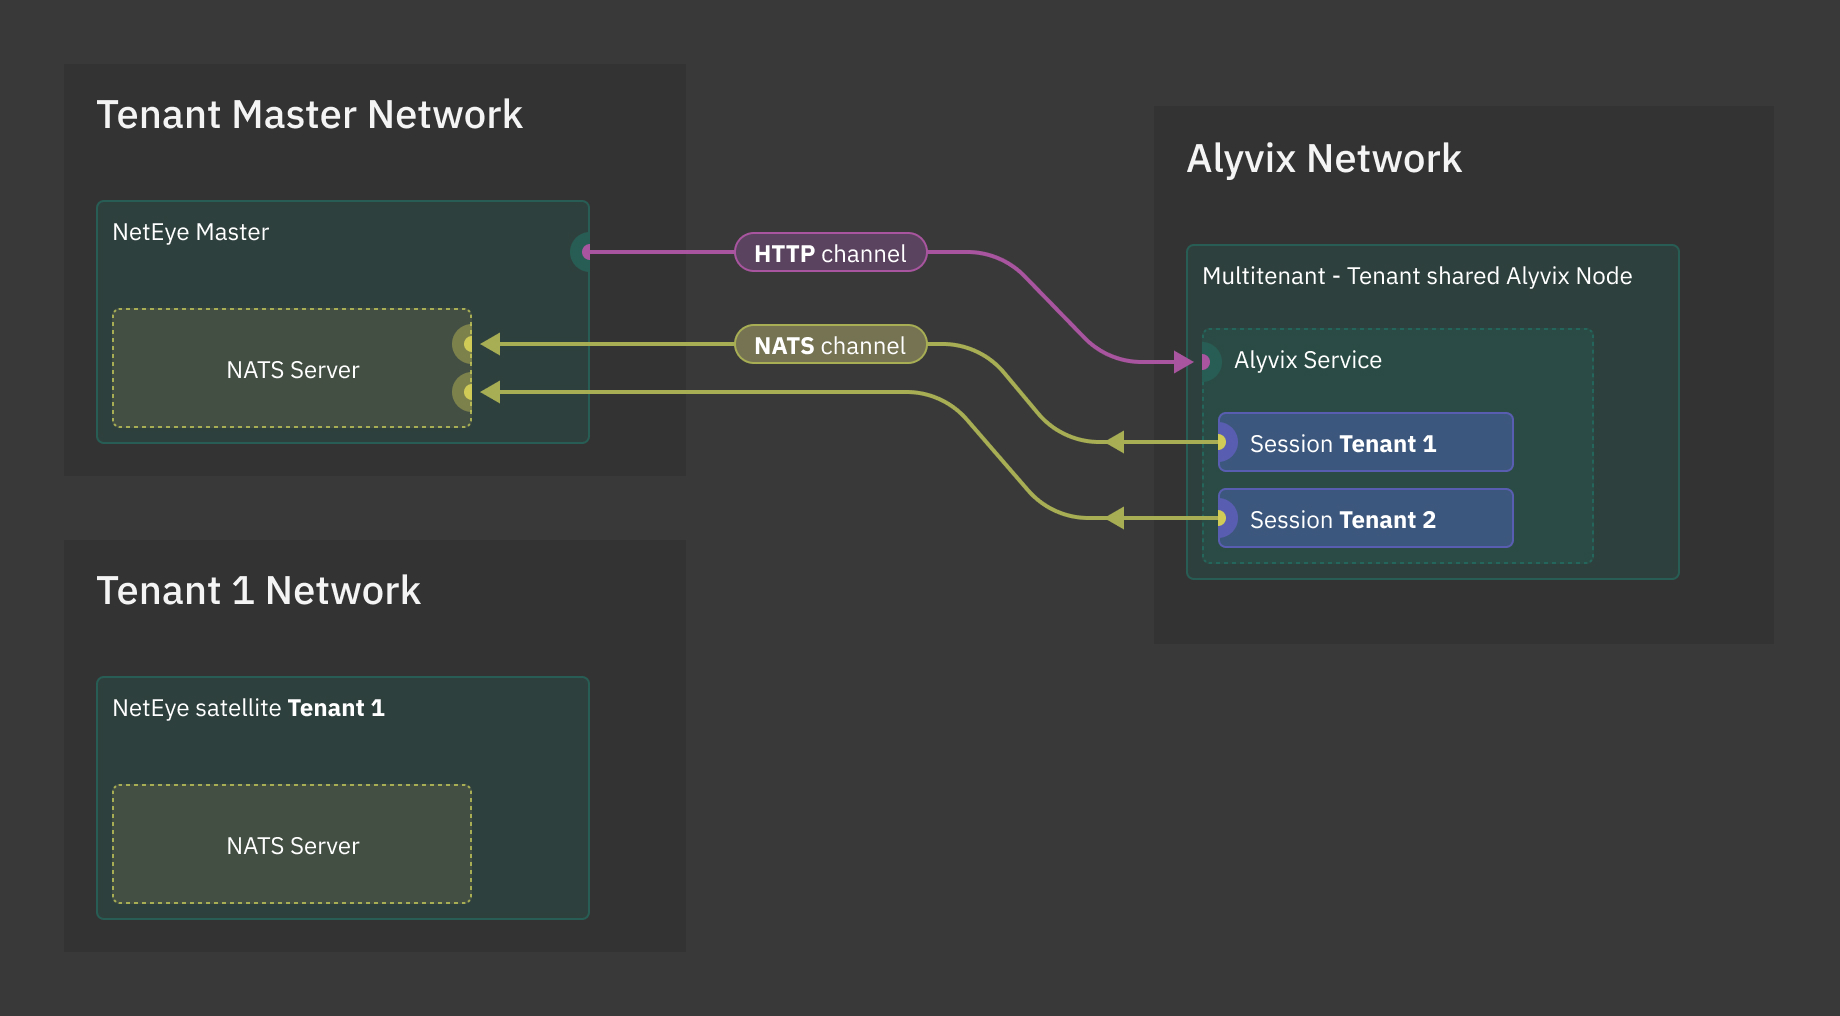Click the HTTP port dot on Alyvix Service
The width and height of the screenshot is (1840, 1016).
tap(1205, 362)
